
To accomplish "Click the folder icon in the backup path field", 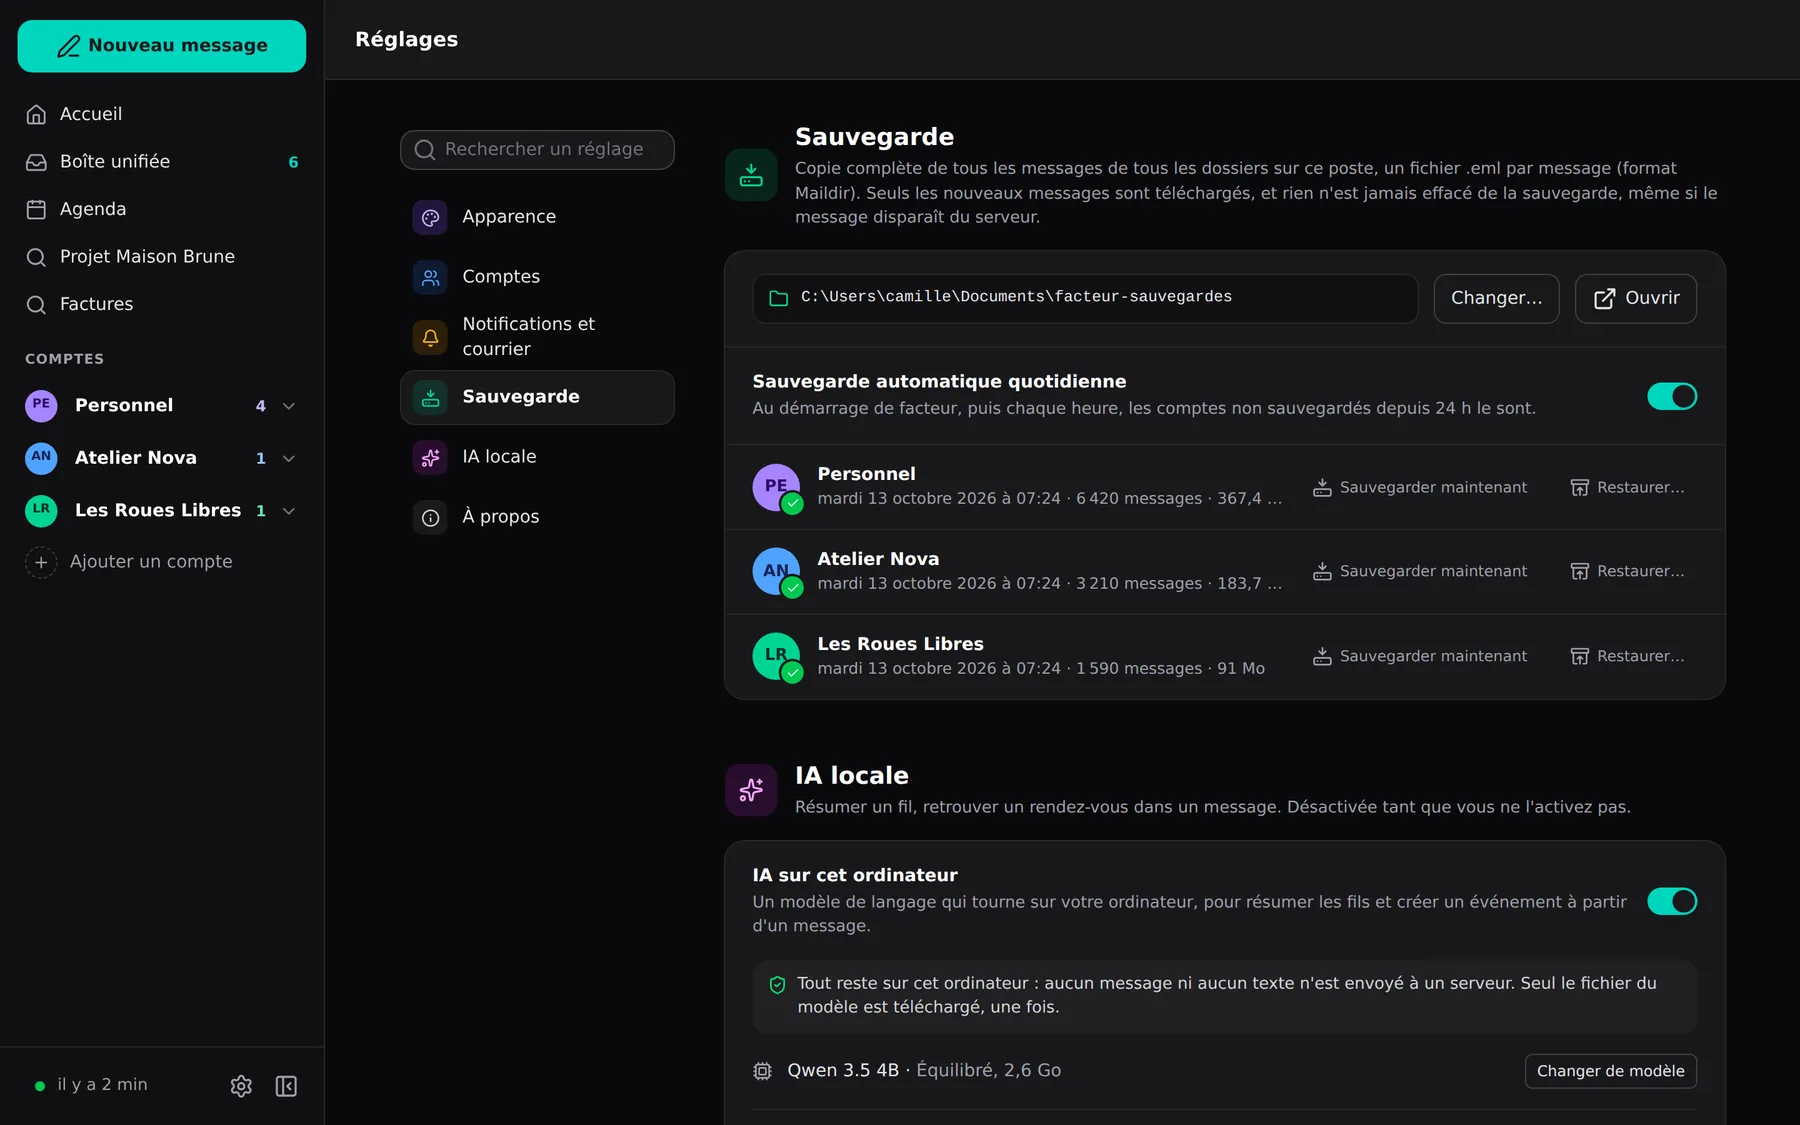I will 778,298.
